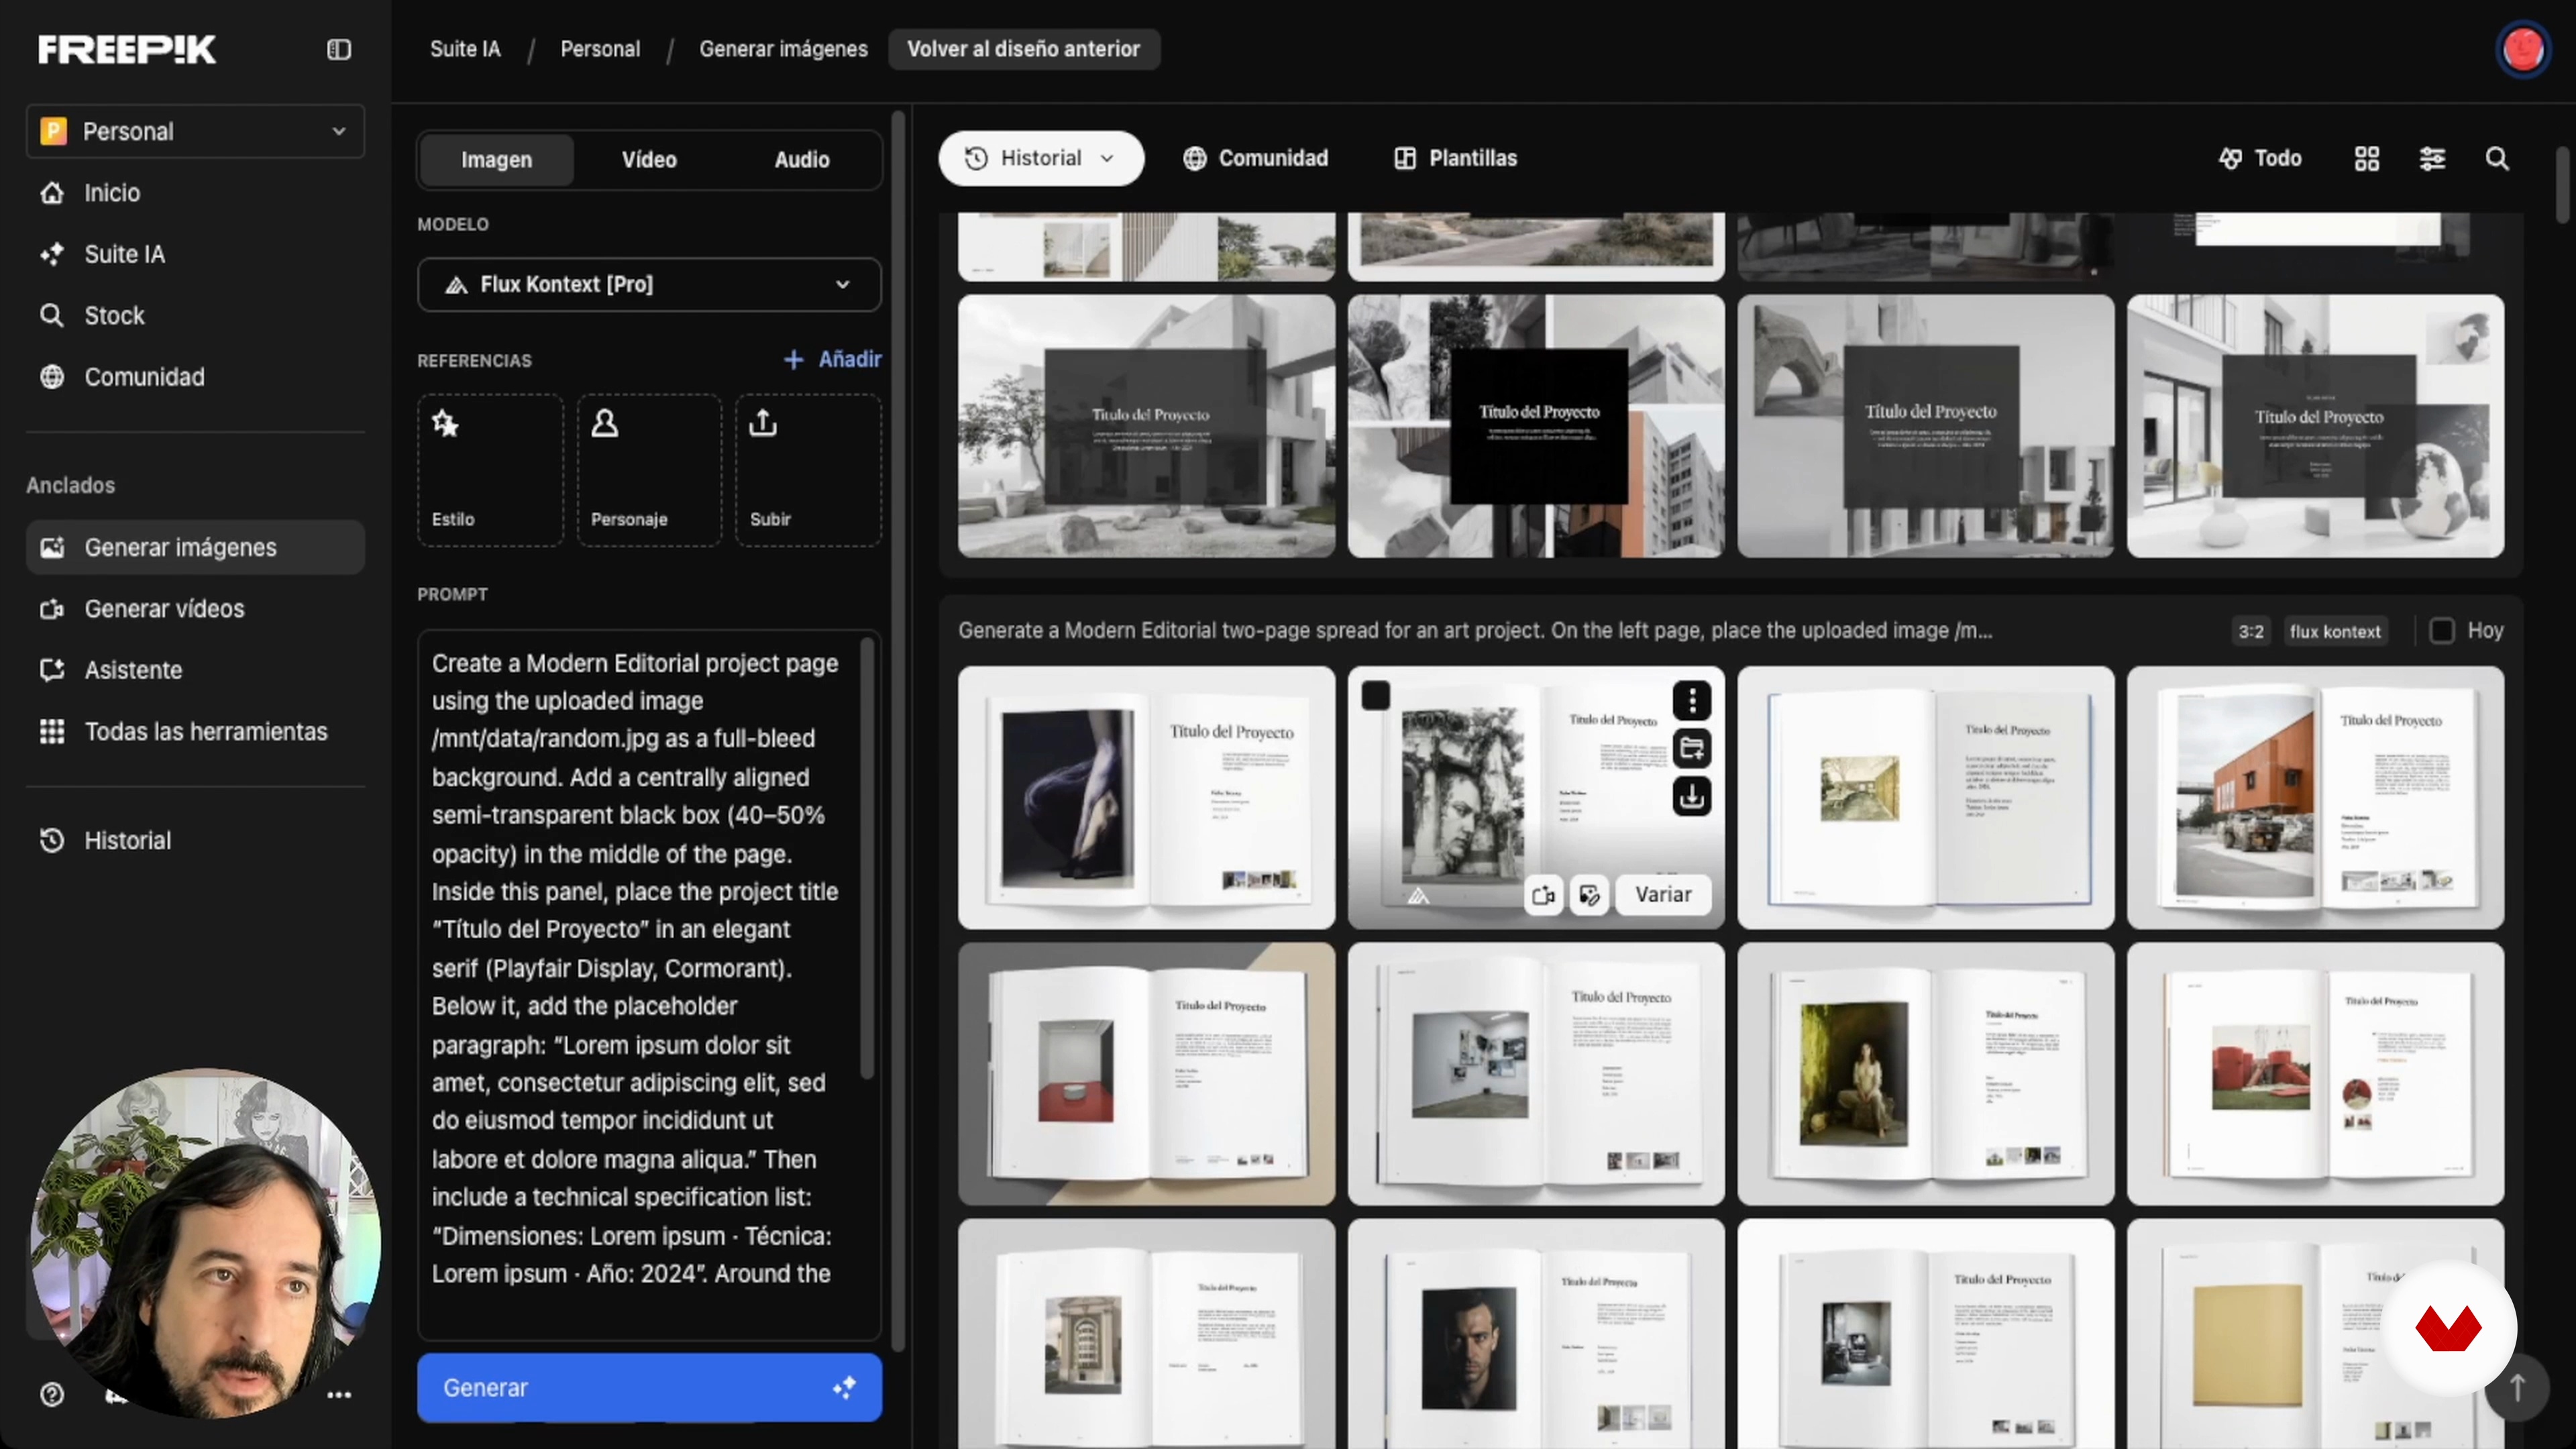Switch to the Vídeo tab
This screenshot has width=2576, height=1449.
pos(649,160)
